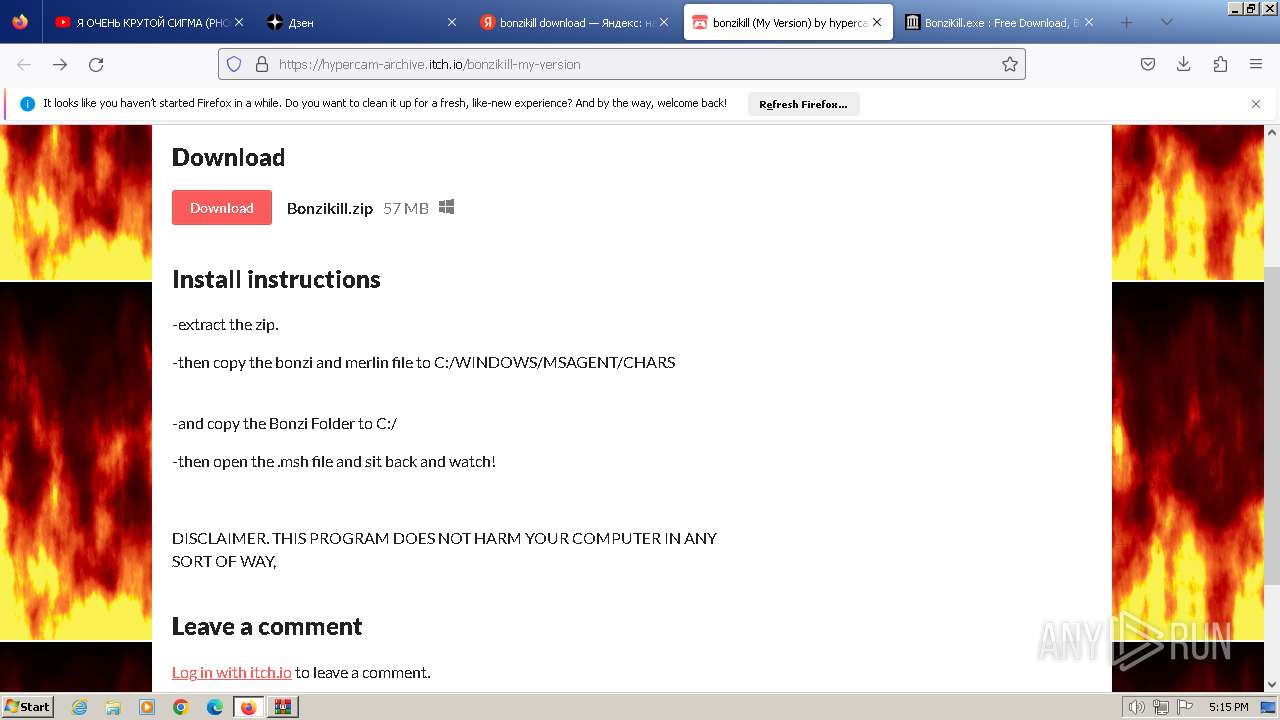The height and width of the screenshot is (720, 1280).
Task: Open the Windows Start menu
Action: pyautogui.click(x=28, y=707)
